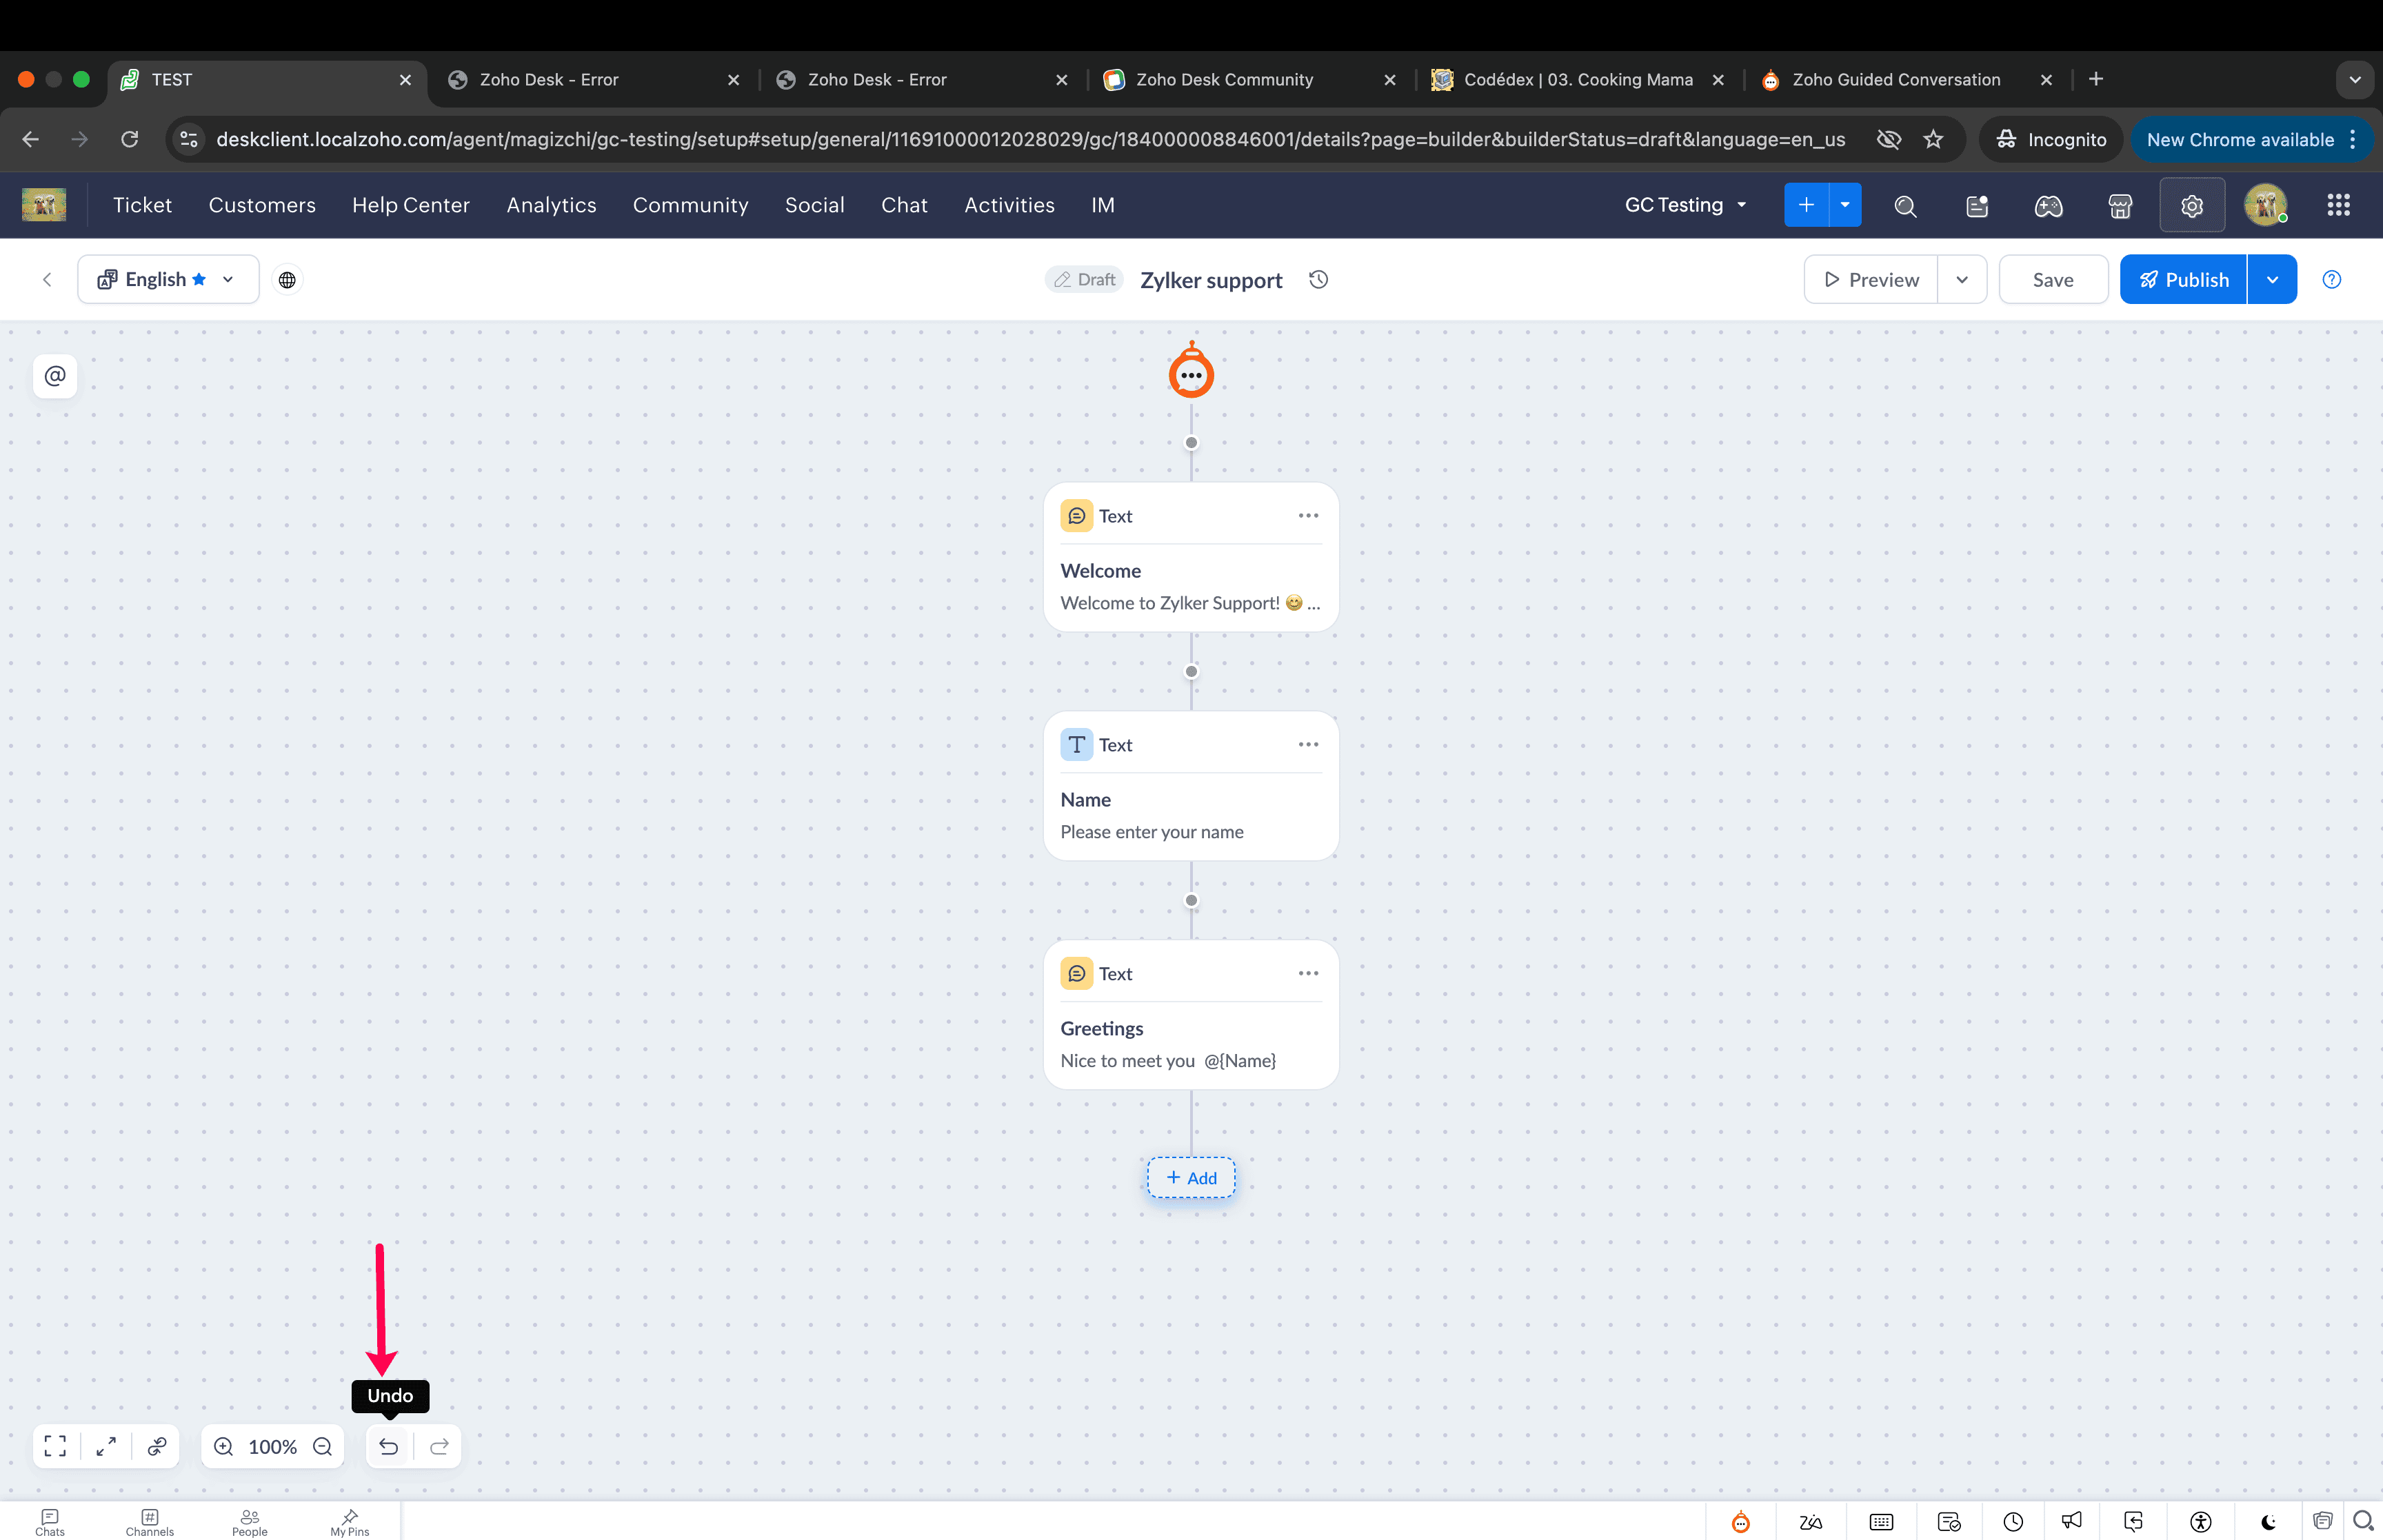
Task: Open the version history clock icon
Action: [1319, 280]
